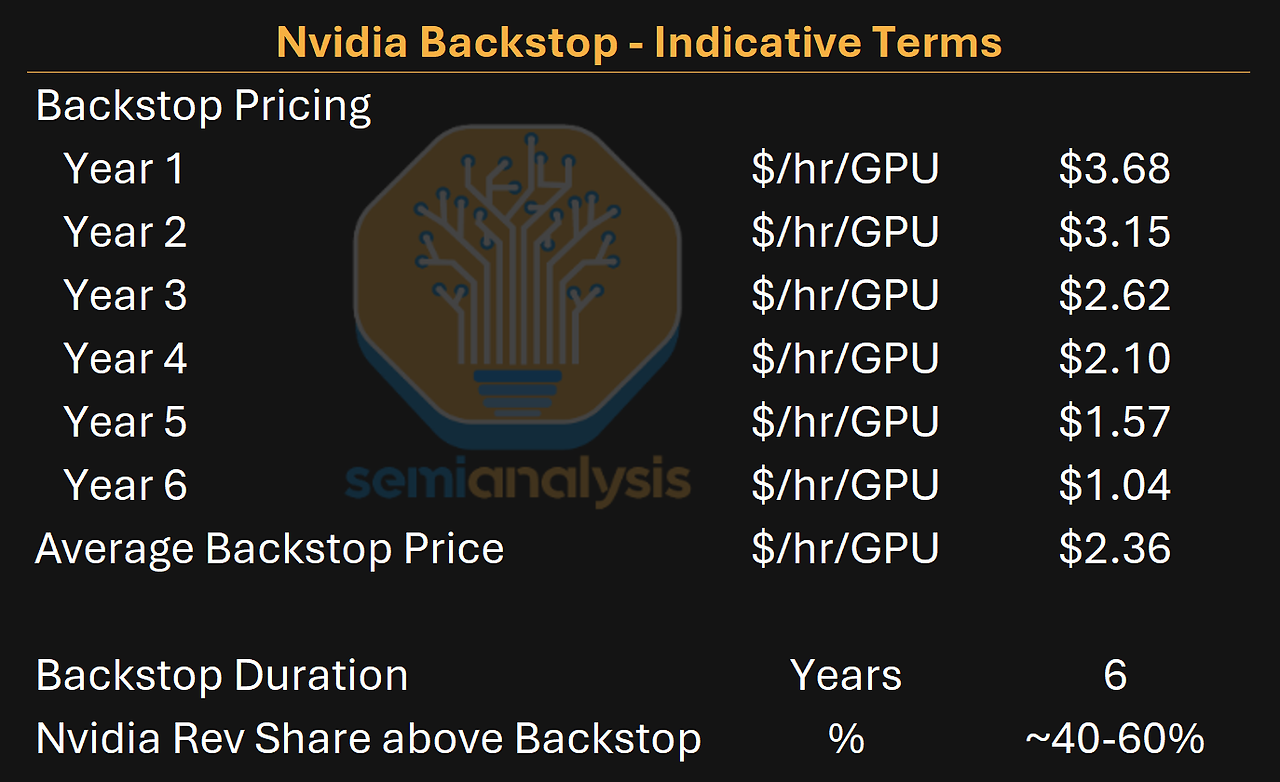Select the Backstop Duration label

point(222,676)
